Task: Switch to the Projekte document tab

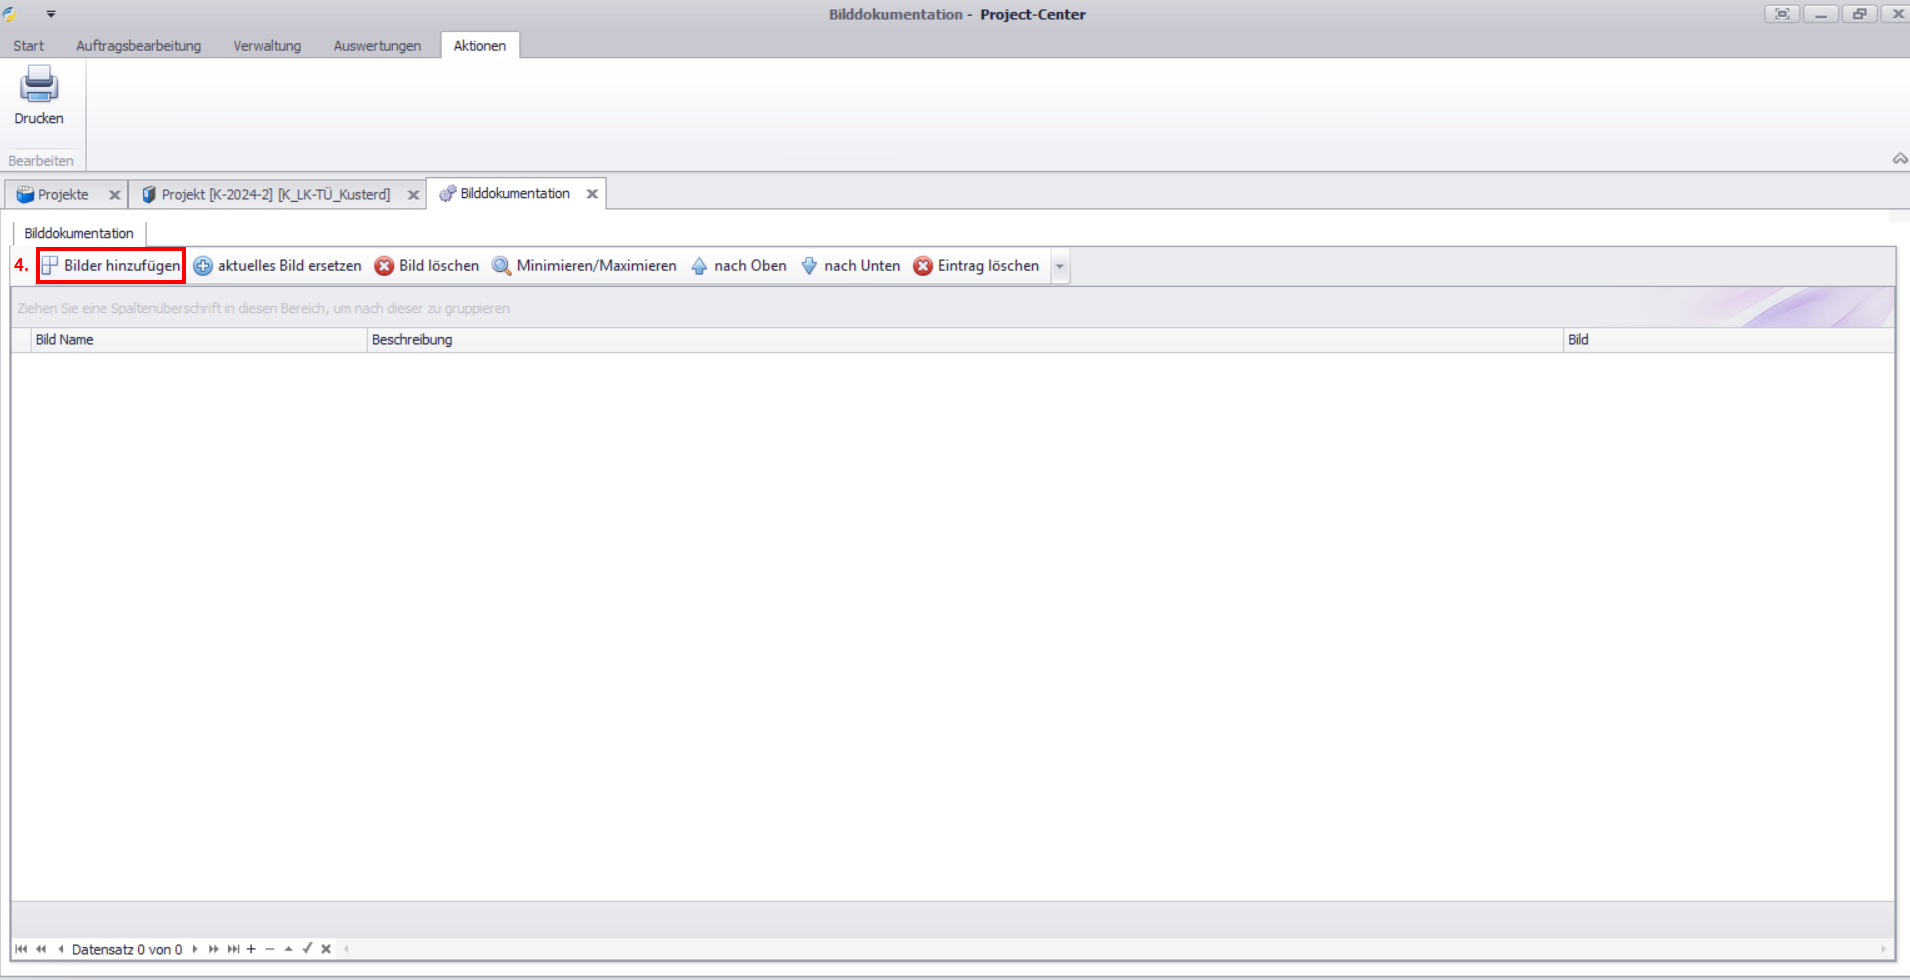Action: pos(62,195)
